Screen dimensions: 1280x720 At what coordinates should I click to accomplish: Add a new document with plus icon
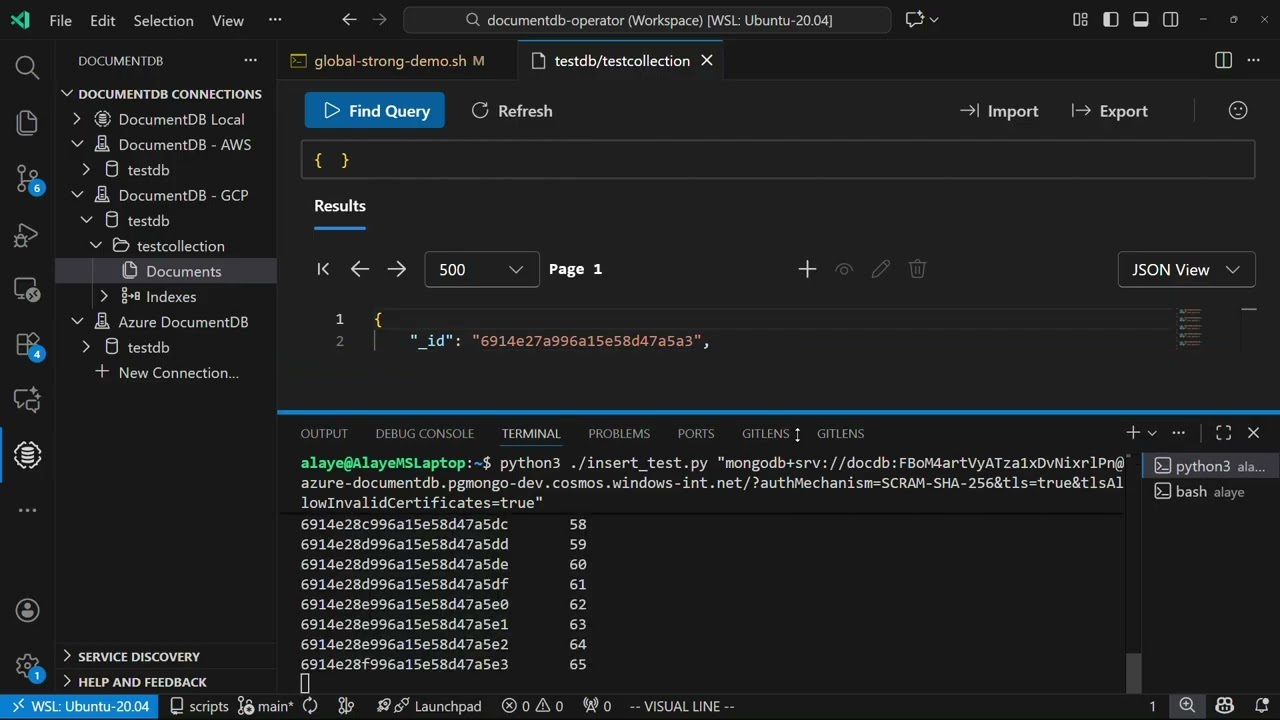point(807,269)
